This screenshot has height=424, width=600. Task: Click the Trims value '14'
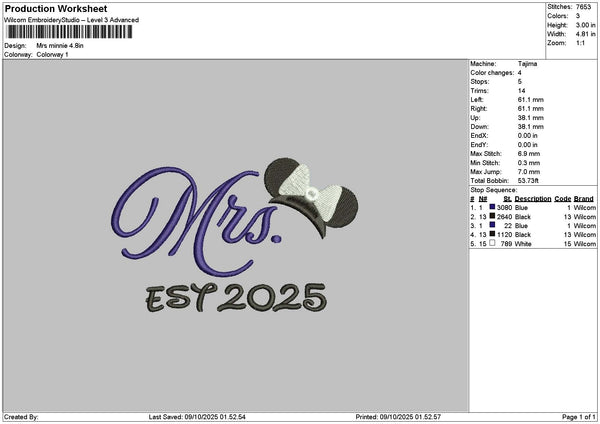[x=521, y=91]
